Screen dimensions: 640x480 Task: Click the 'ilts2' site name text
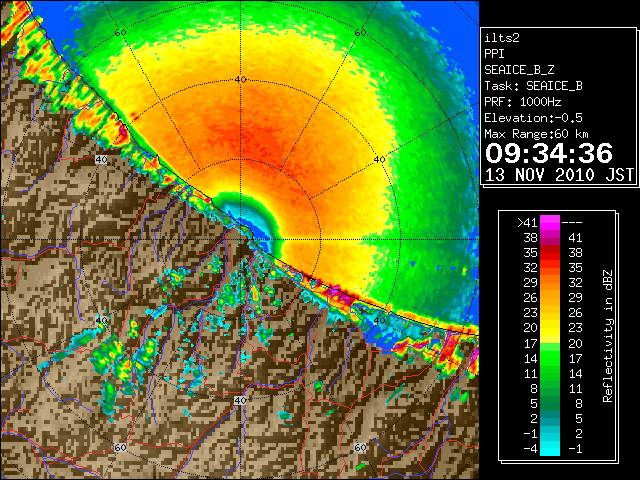click(x=502, y=38)
